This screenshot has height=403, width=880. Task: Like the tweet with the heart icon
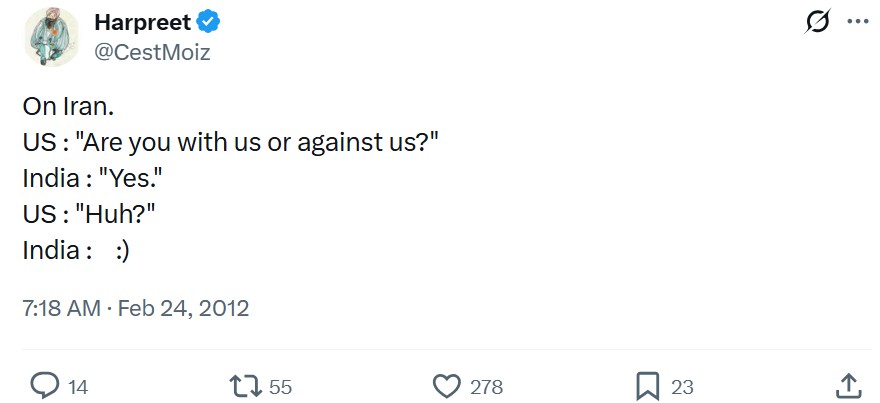(446, 385)
